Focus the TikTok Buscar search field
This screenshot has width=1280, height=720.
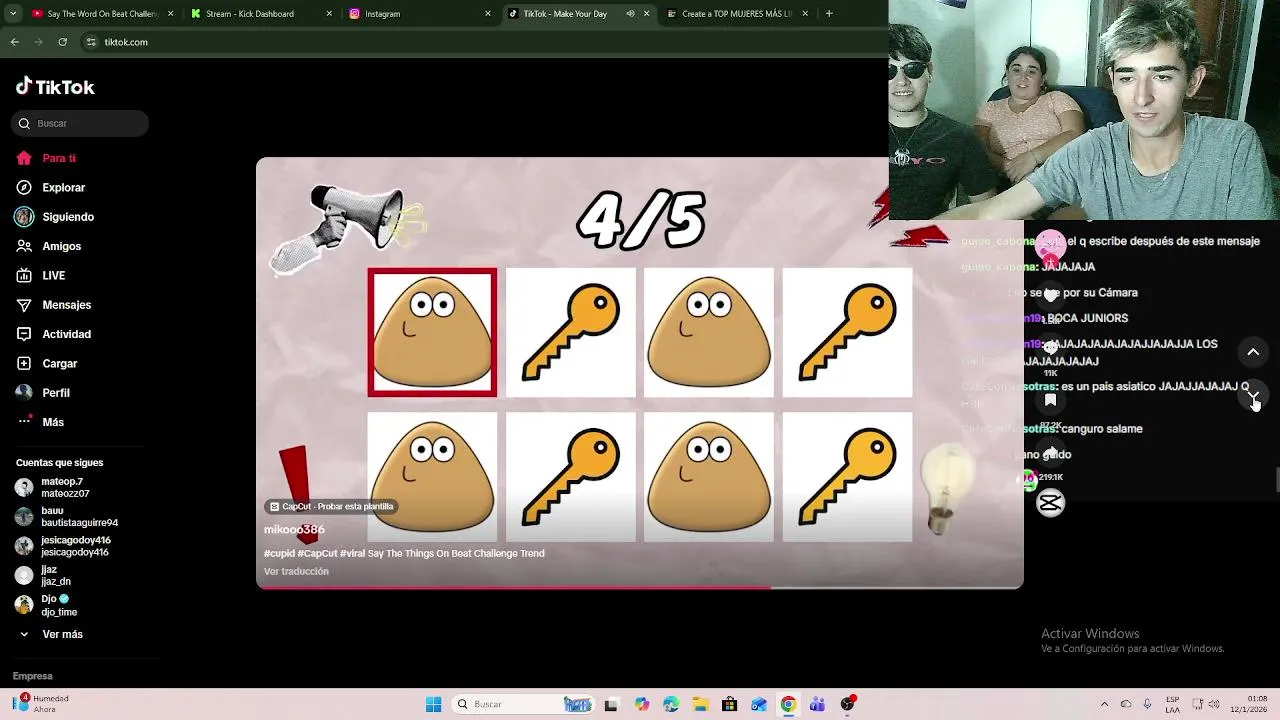[x=80, y=123]
